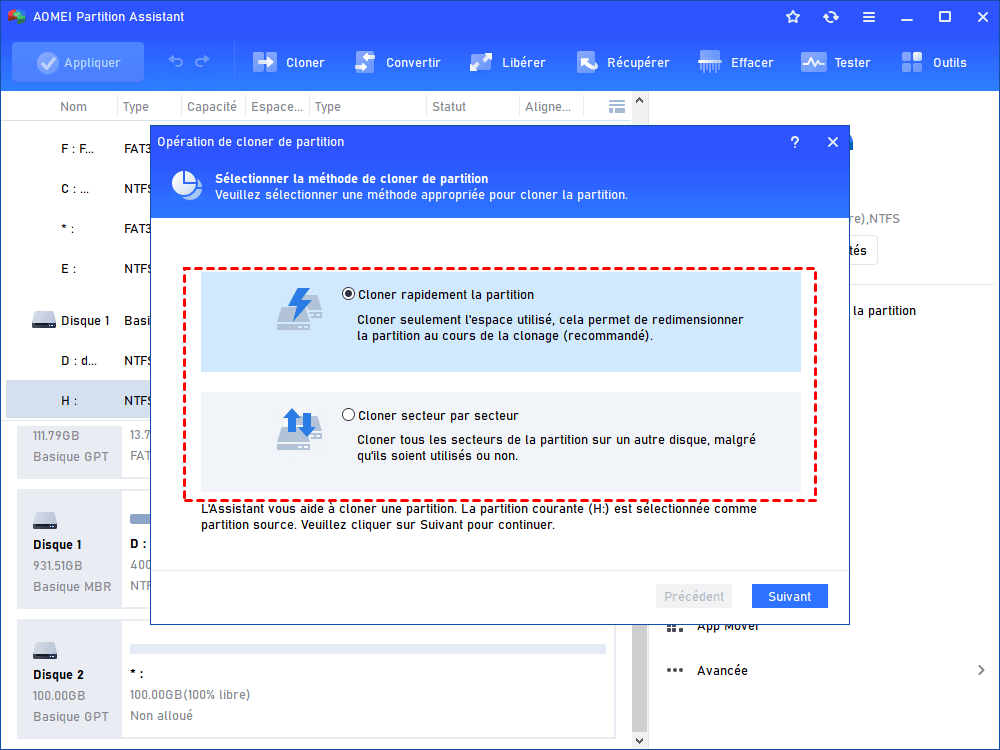
Task: Select the Disque 1 row in list
Action: click(78, 320)
